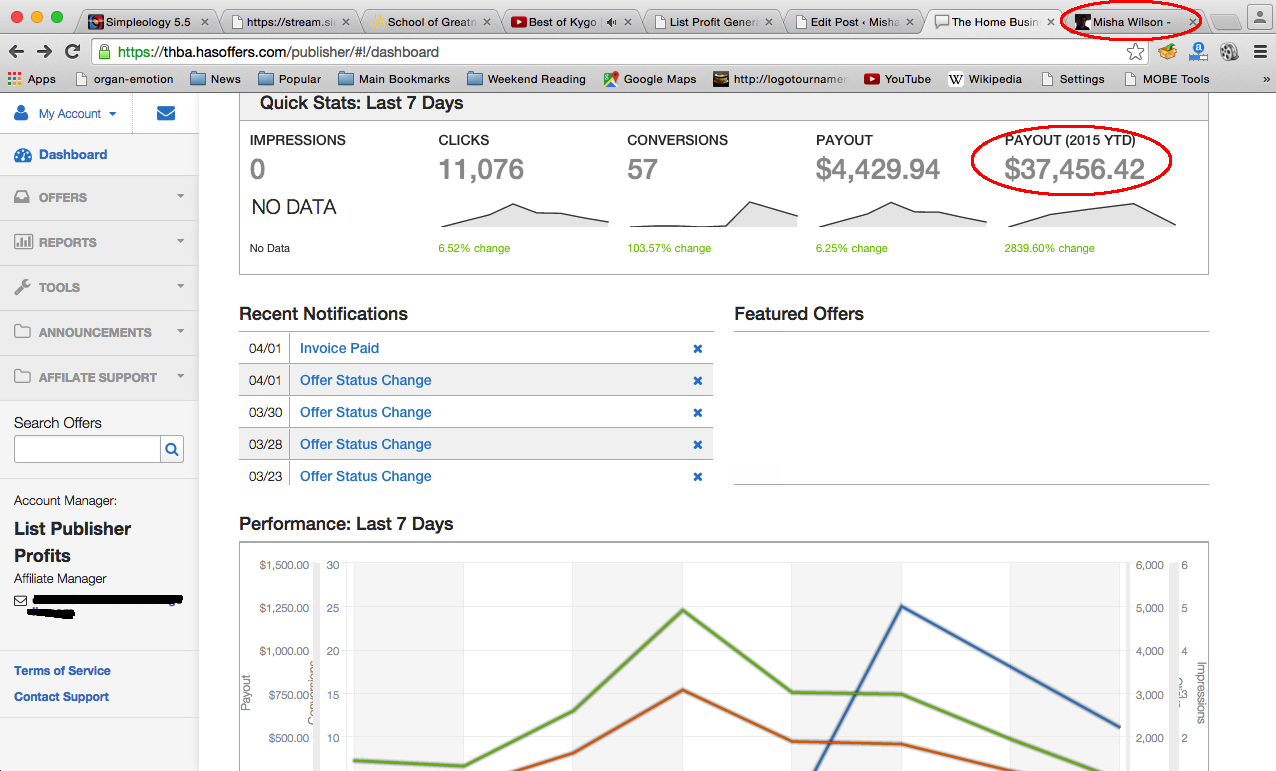The image size is (1276, 771).
Task: Expand the ANNOUNCEMENTS sidebar menu
Action: coord(98,332)
